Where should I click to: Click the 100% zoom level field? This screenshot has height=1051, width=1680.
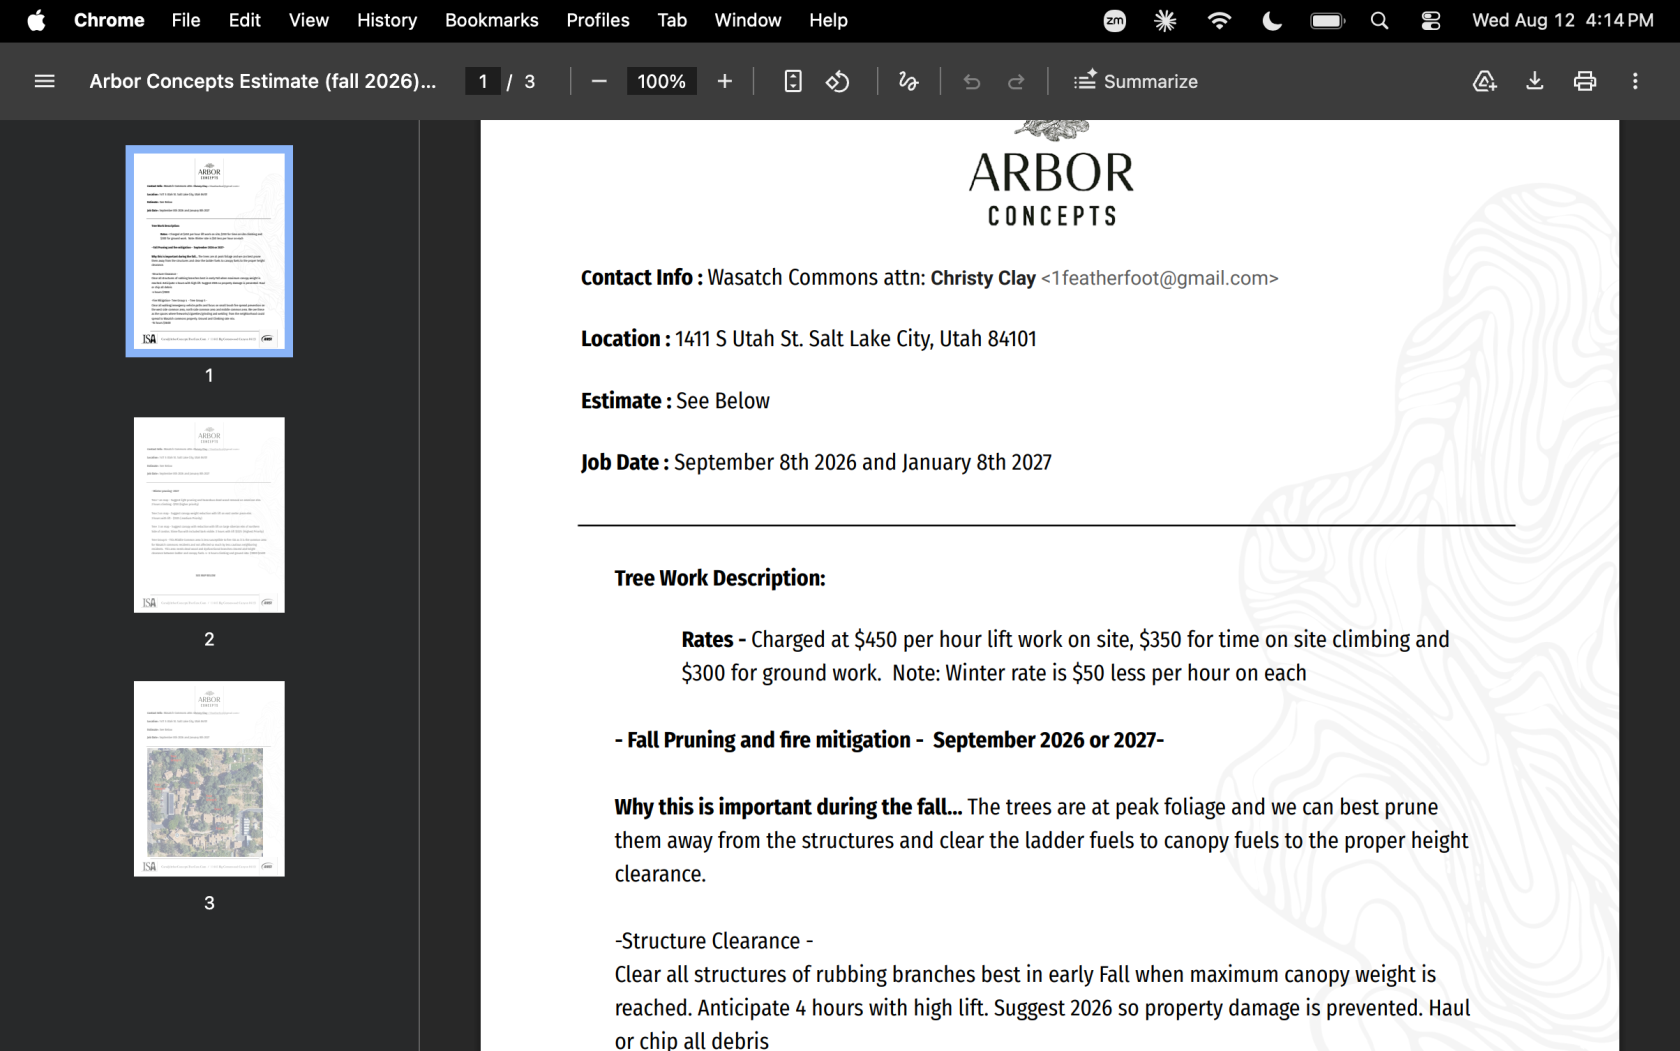pyautogui.click(x=661, y=81)
